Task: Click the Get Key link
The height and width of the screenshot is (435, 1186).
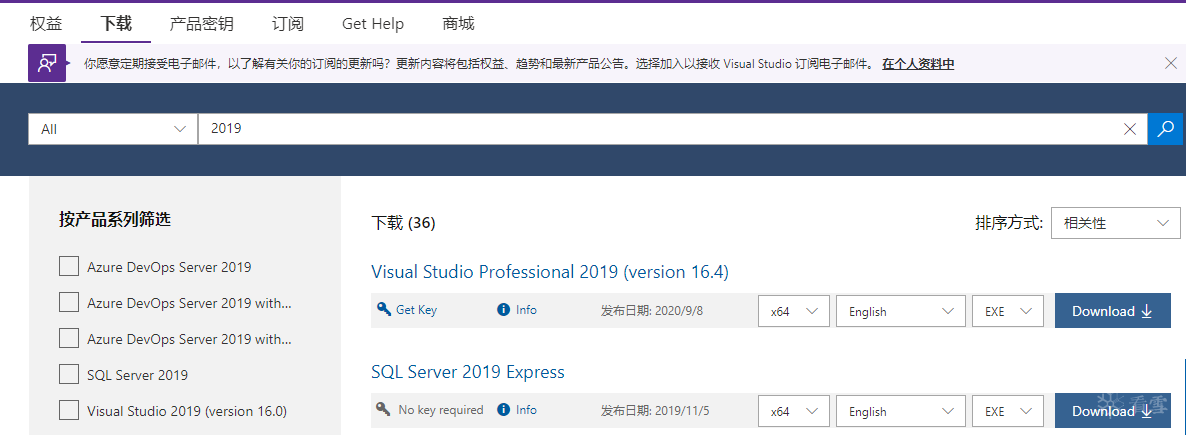Action: coord(416,309)
